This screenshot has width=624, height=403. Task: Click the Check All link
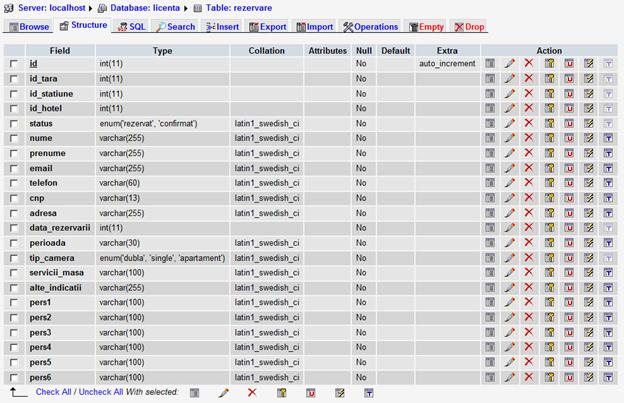point(55,392)
